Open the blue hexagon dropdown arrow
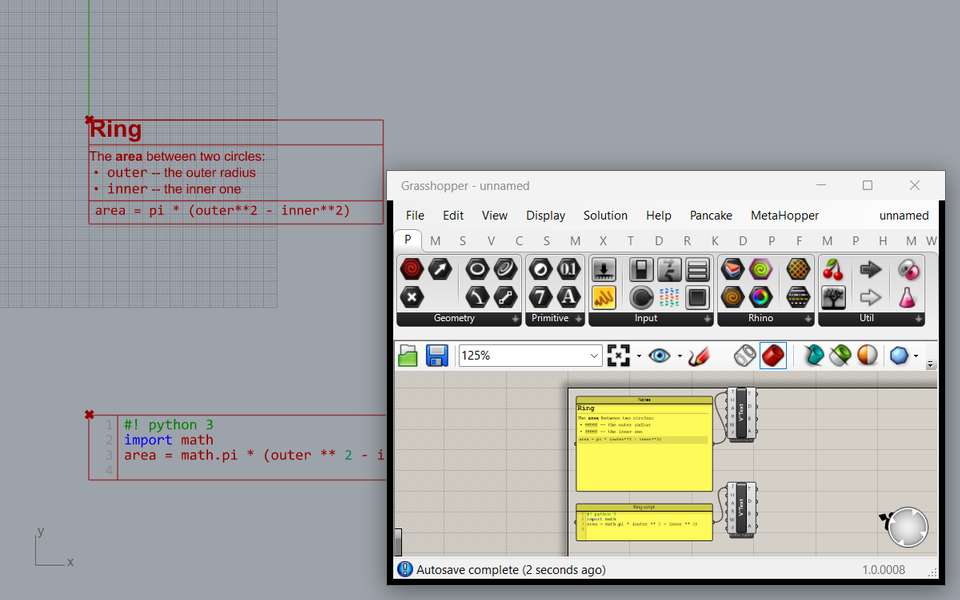This screenshot has height=600, width=960. [916, 356]
